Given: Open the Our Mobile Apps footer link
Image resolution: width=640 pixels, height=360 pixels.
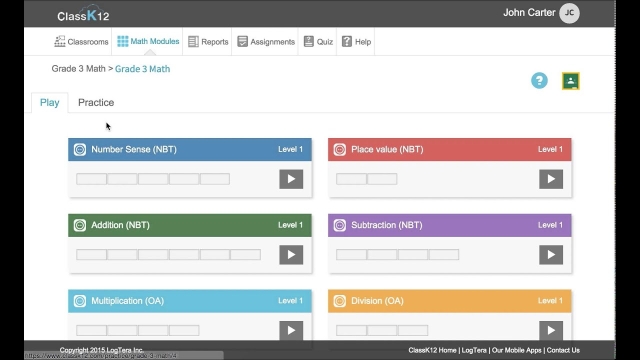Looking at the screenshot, I should click(x=516, y=350).
